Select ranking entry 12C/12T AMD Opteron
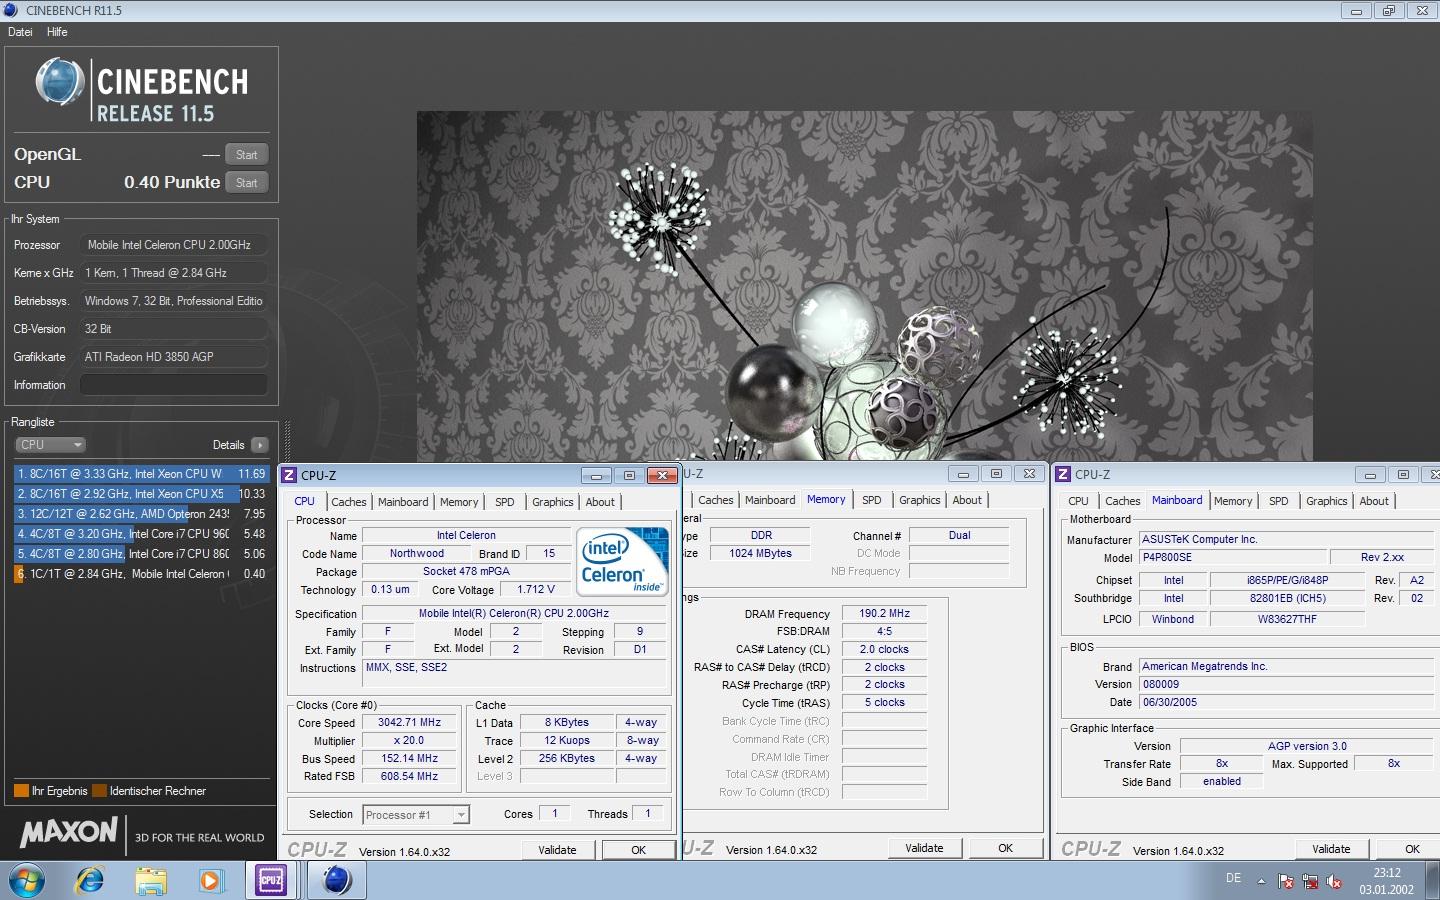1440x900 pixels. [141, 514]
